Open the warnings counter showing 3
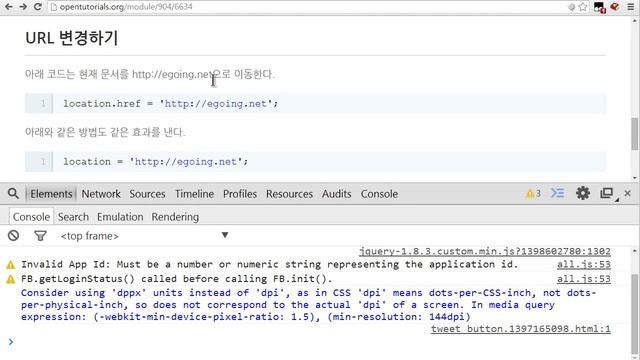This screenshot has height=360, width=640. [x=533, y=193]
